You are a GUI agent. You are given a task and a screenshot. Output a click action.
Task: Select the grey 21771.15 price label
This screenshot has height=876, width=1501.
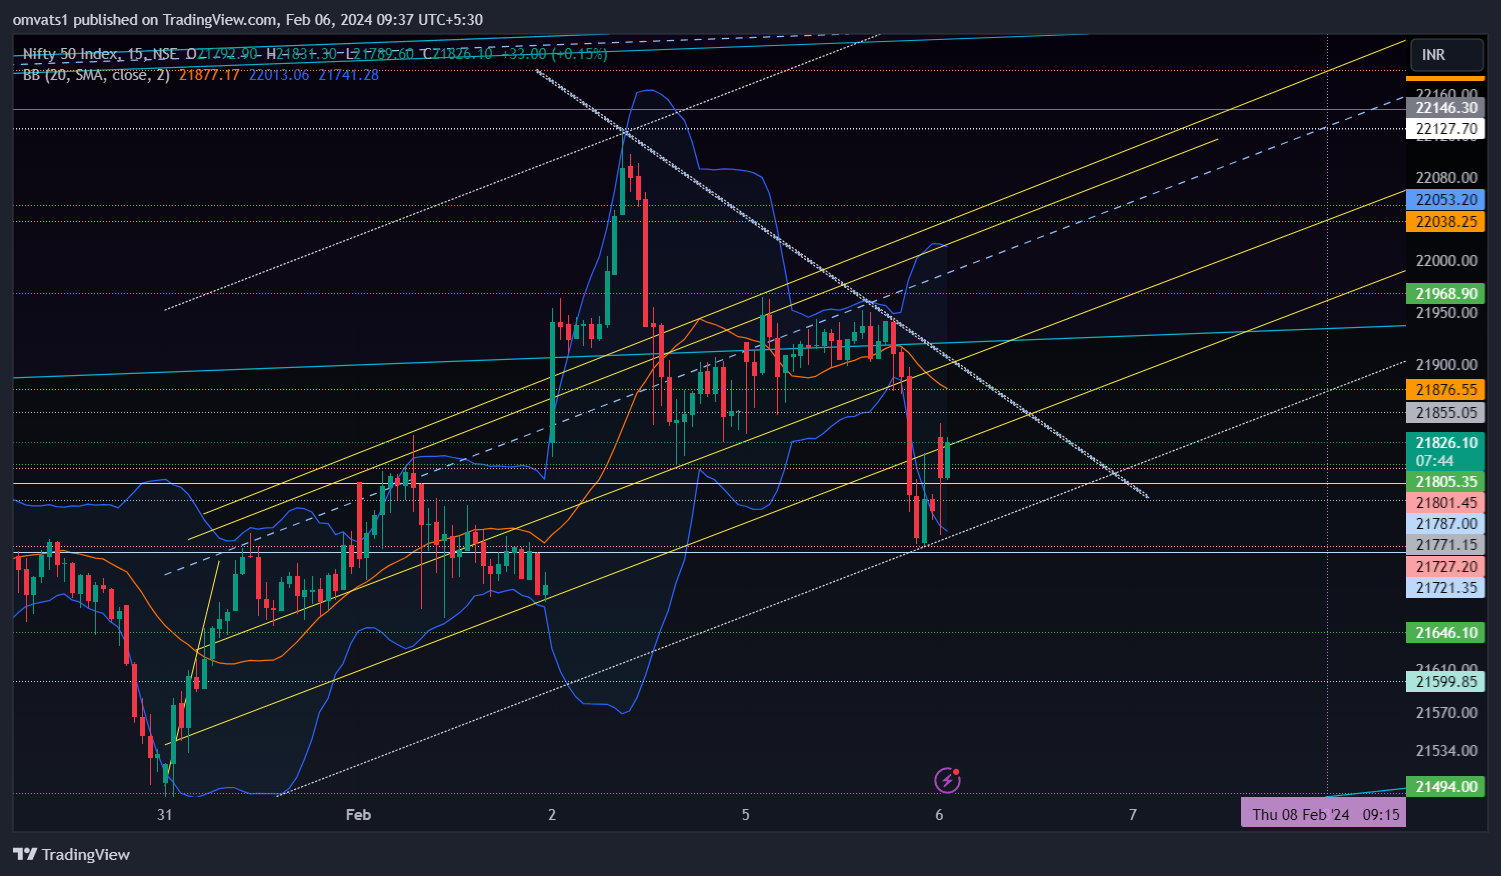click(x=1445, y=545)
